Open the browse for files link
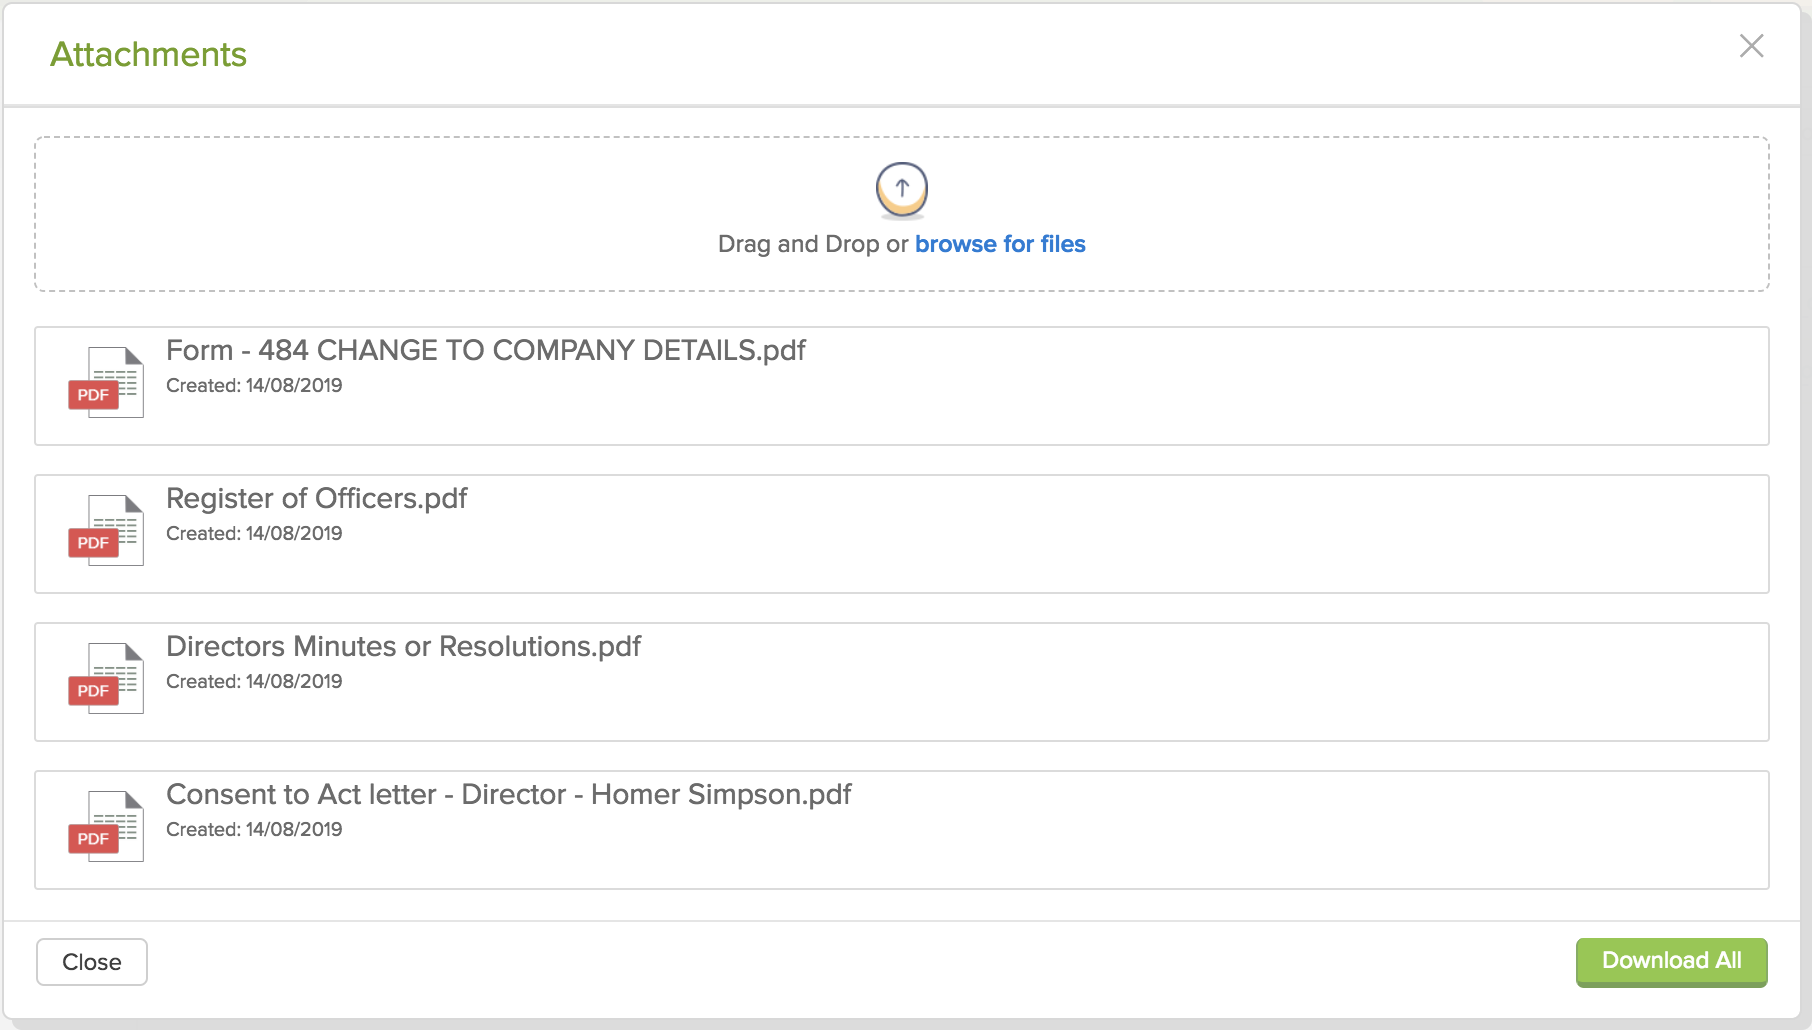1812x1030 pixels. (x=1000, y=244)
